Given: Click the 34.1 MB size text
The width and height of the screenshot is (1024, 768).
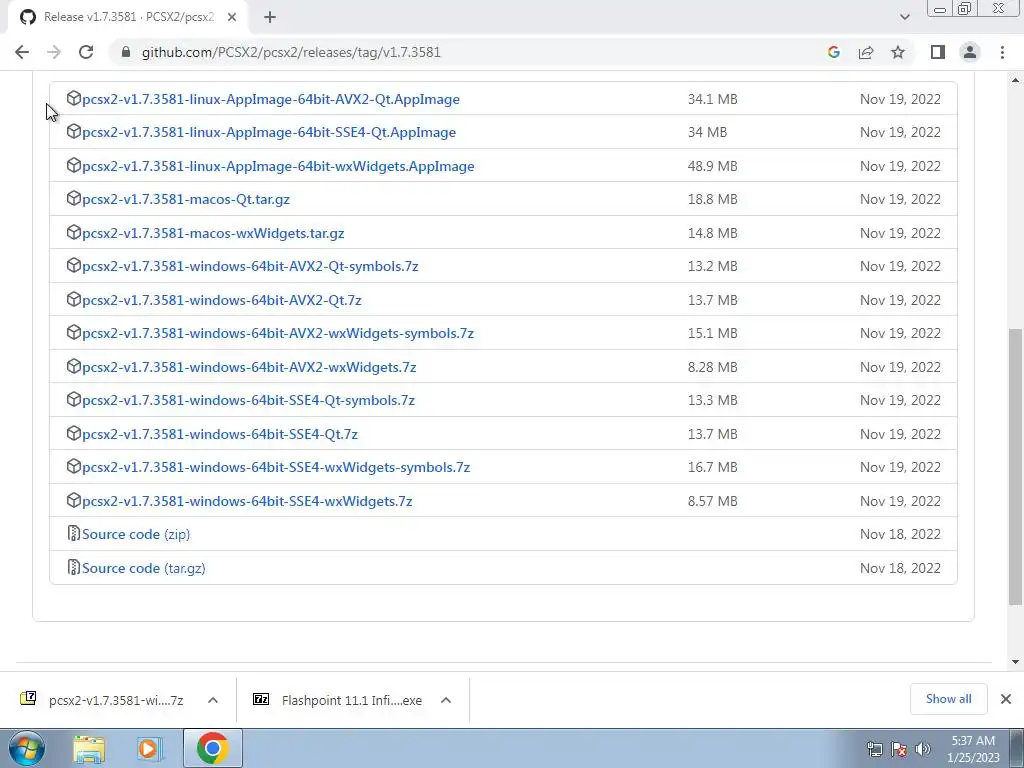Looking at the screenshot, I should click(x=712, y=99).
